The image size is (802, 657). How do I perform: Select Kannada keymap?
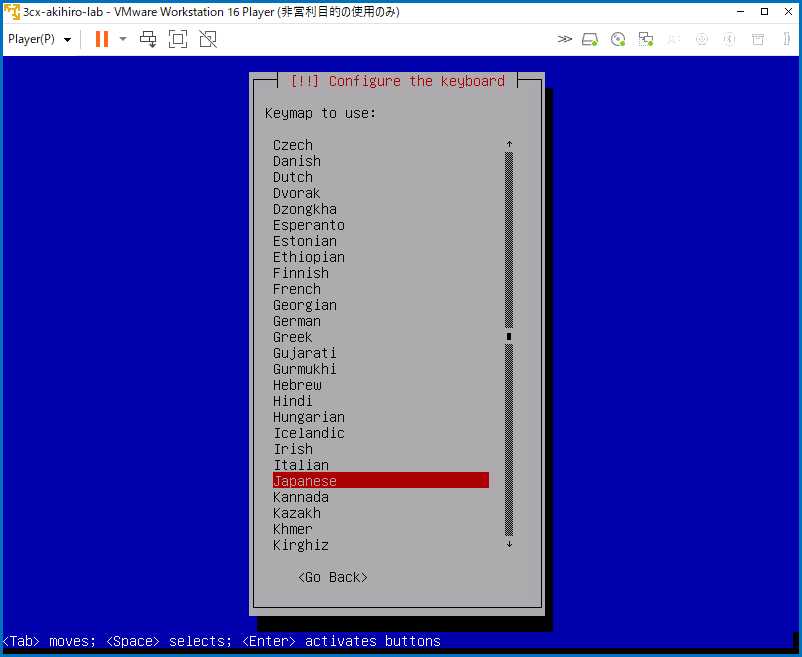pyautogui.click(x=381, y=497)
